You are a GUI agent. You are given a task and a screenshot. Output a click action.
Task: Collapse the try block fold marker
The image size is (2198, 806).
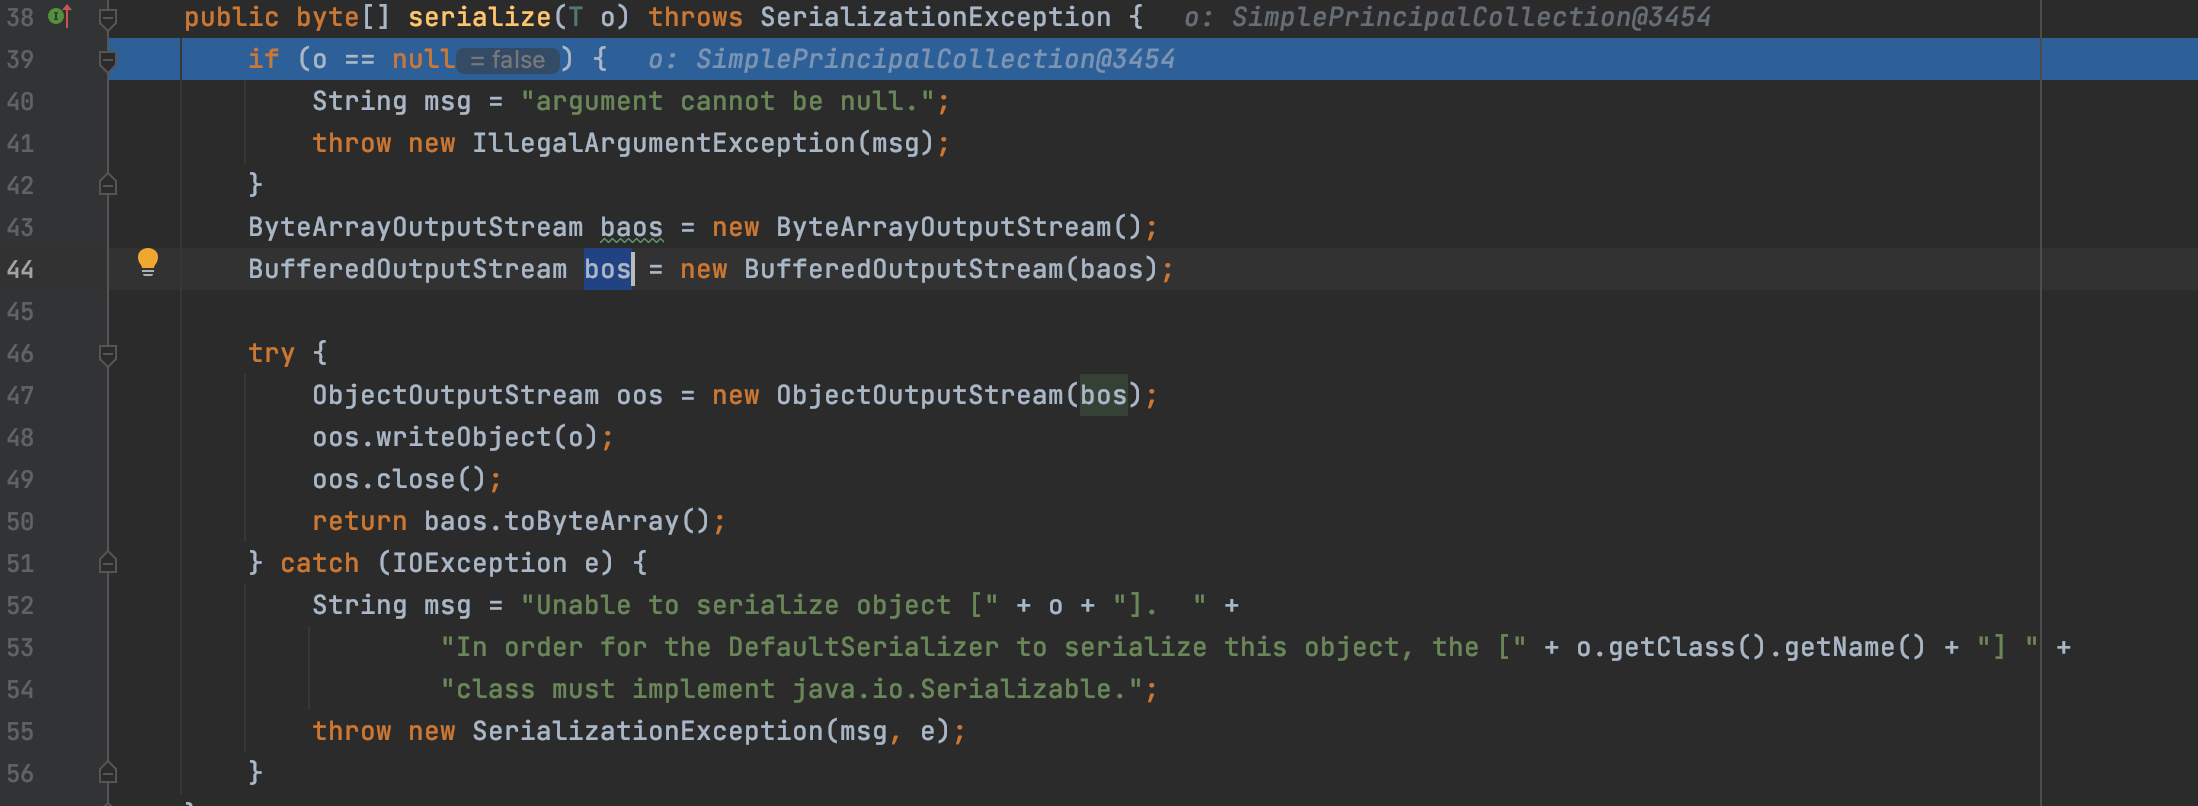pyautogui.click(x=108, y=354)
